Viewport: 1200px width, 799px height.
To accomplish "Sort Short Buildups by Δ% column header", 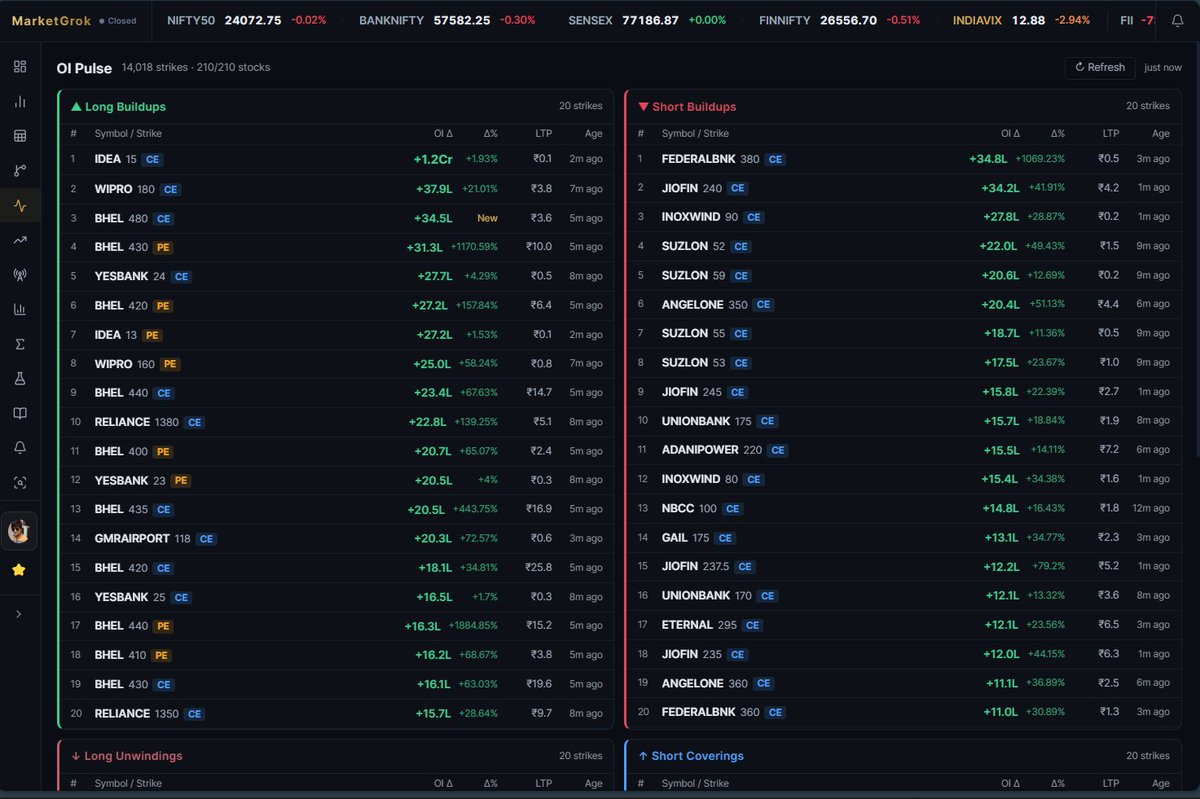I will pos(1058,134).
